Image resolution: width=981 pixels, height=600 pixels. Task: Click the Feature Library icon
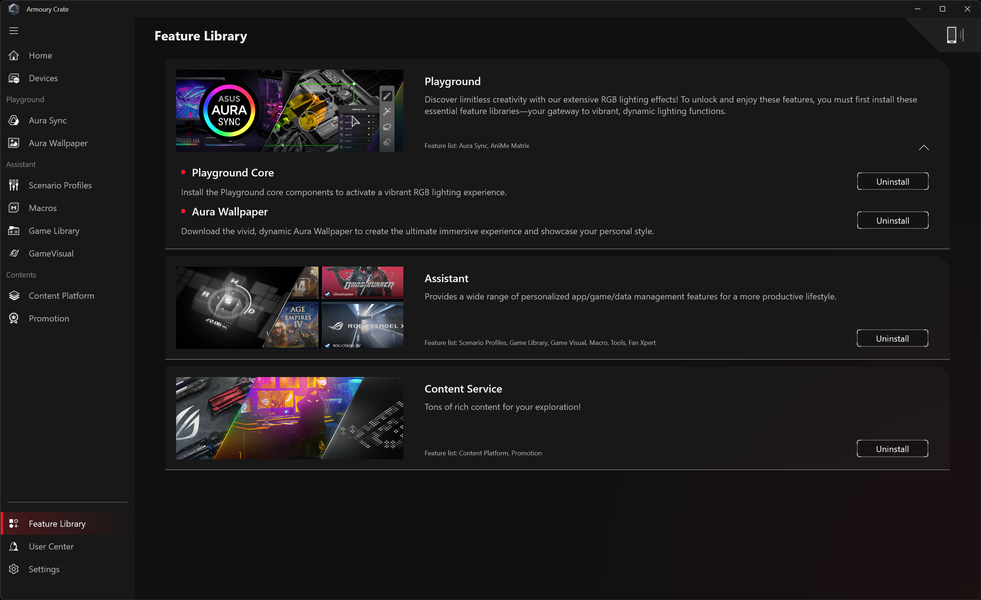pyautogui.click(x=14, y=524)
